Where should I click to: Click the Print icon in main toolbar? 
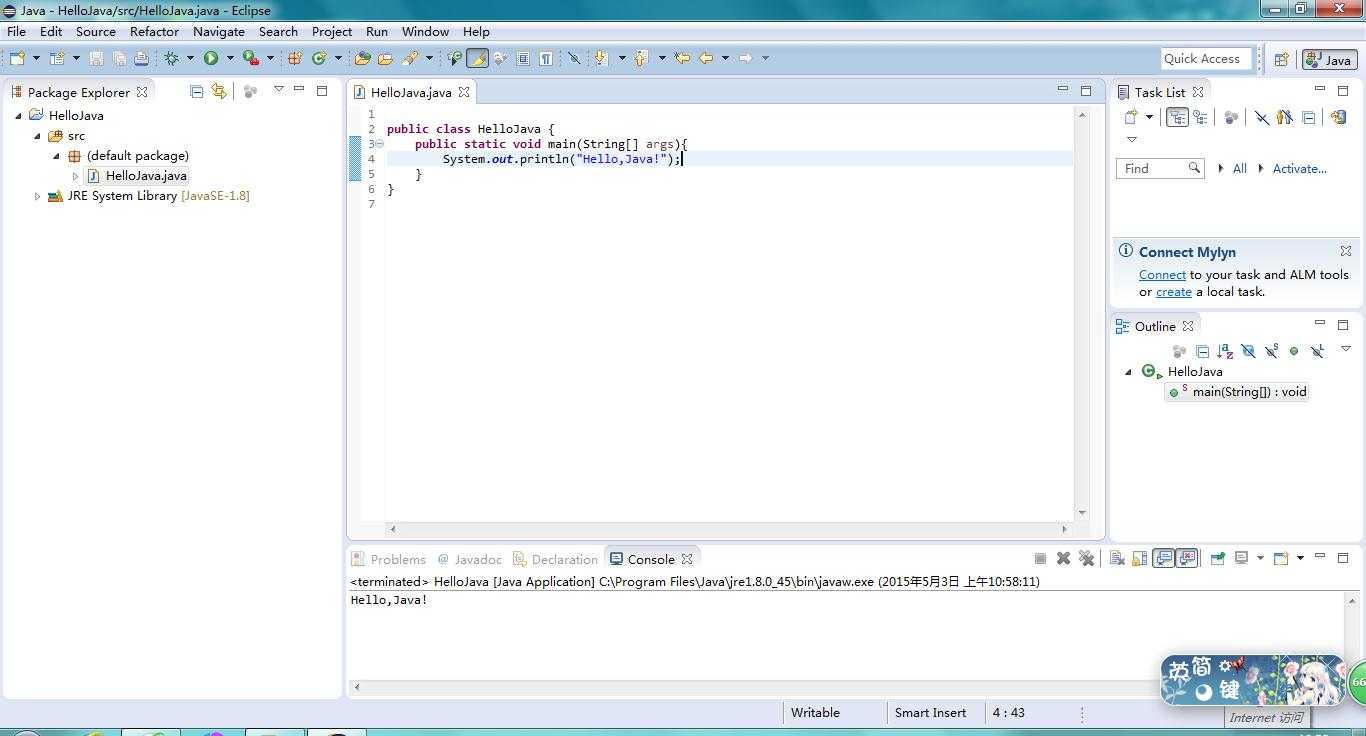coord(141,59)
